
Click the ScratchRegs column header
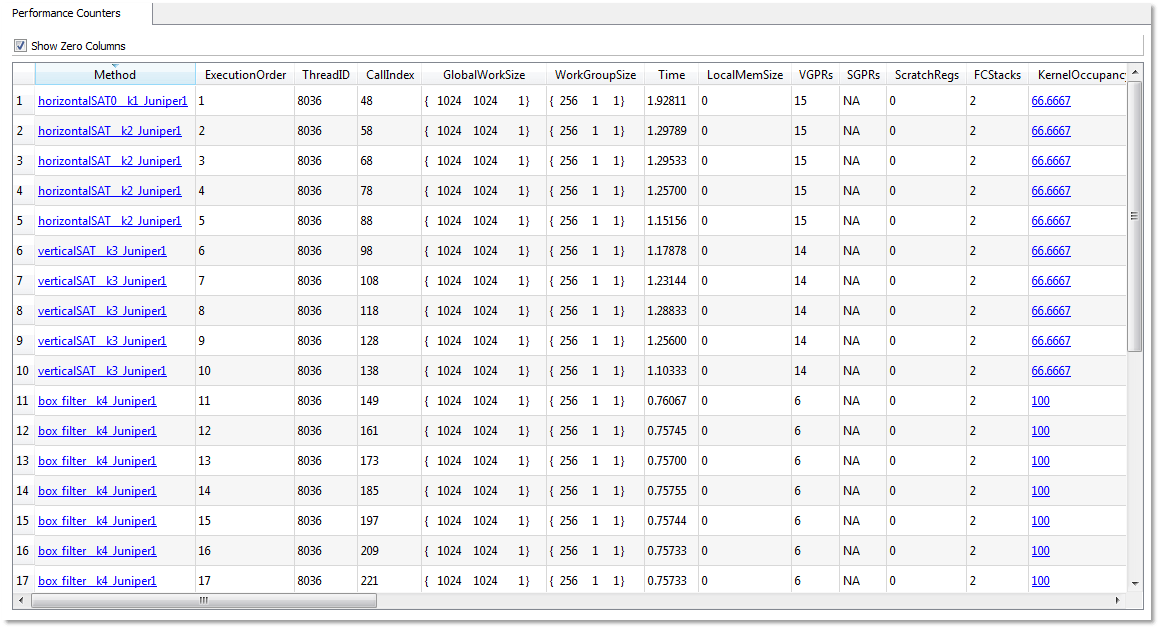click(x=926, y=75)
